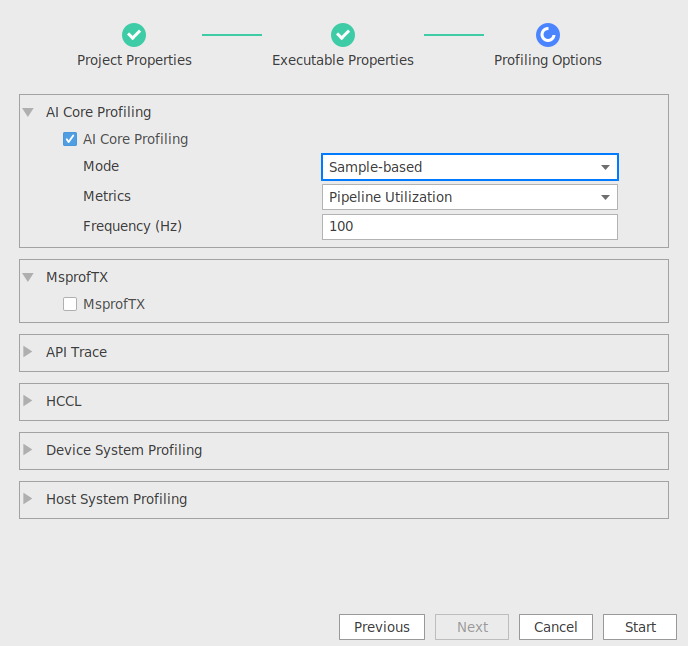Open the Mode dropdown showing Sample-based

pyautogui.click(x=469, y=167)
